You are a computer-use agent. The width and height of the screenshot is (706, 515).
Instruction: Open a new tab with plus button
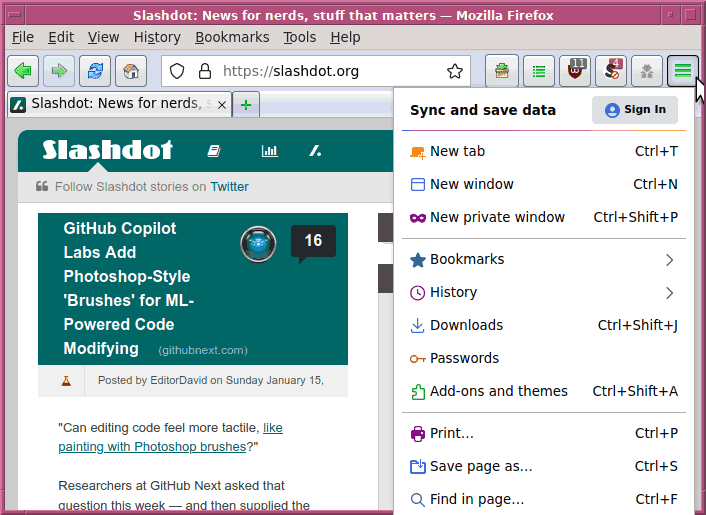click(x=246, y=105)
